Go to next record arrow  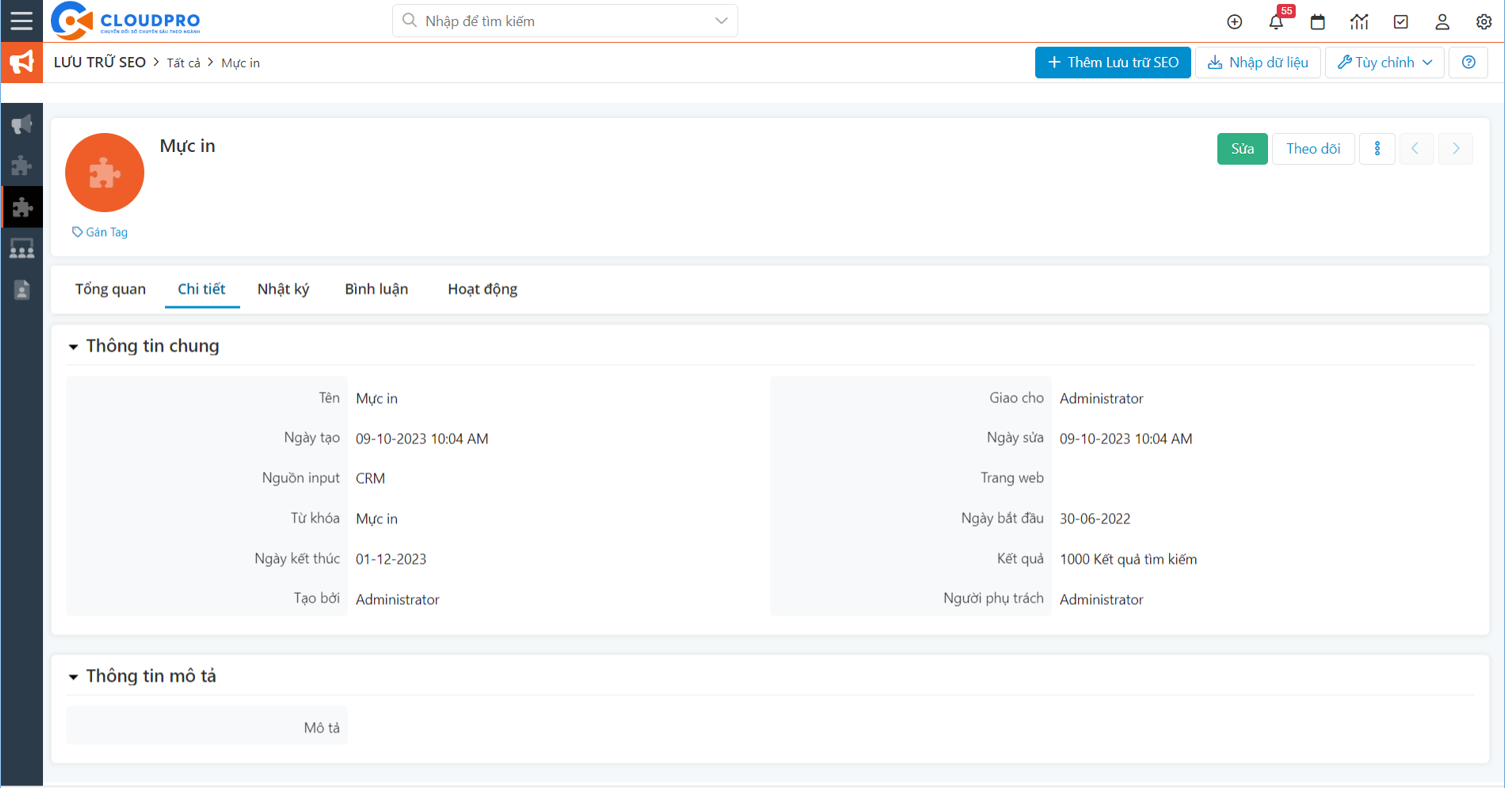tap(1456, 149)
